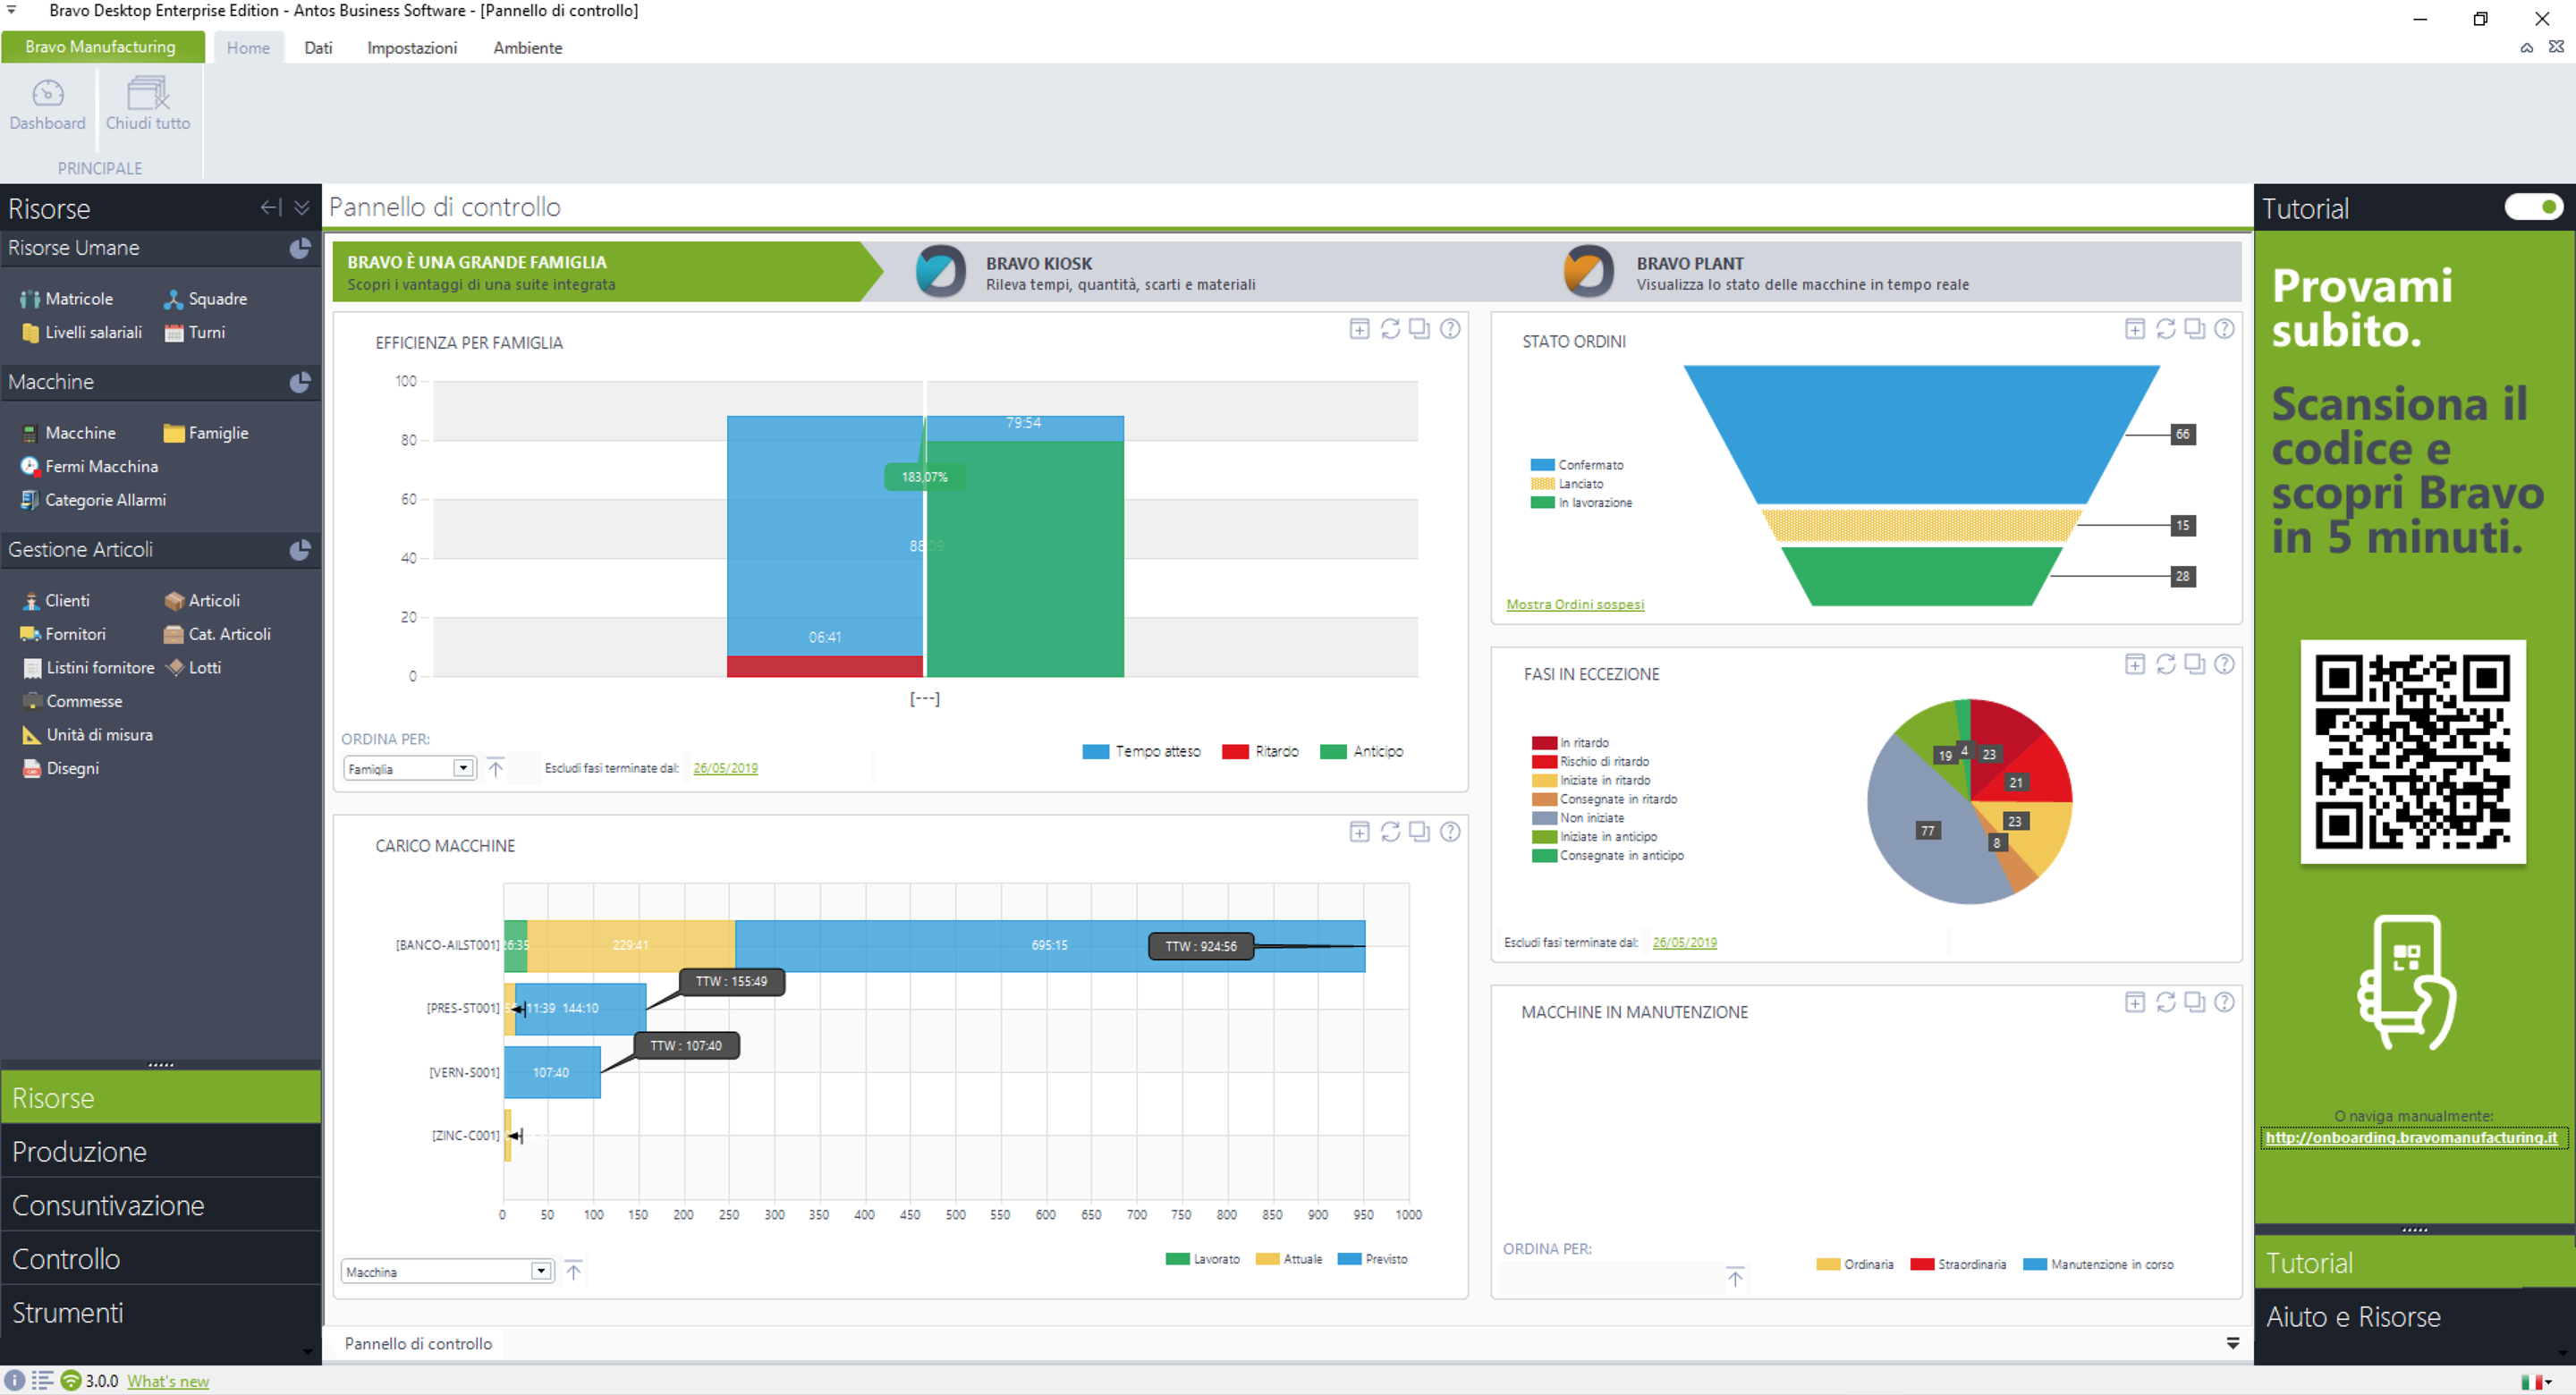Image resolution: width=2576 pixels, height=1395 pixels.
Task: Click the tutorial QR code image
Action: click(2412, 752)
